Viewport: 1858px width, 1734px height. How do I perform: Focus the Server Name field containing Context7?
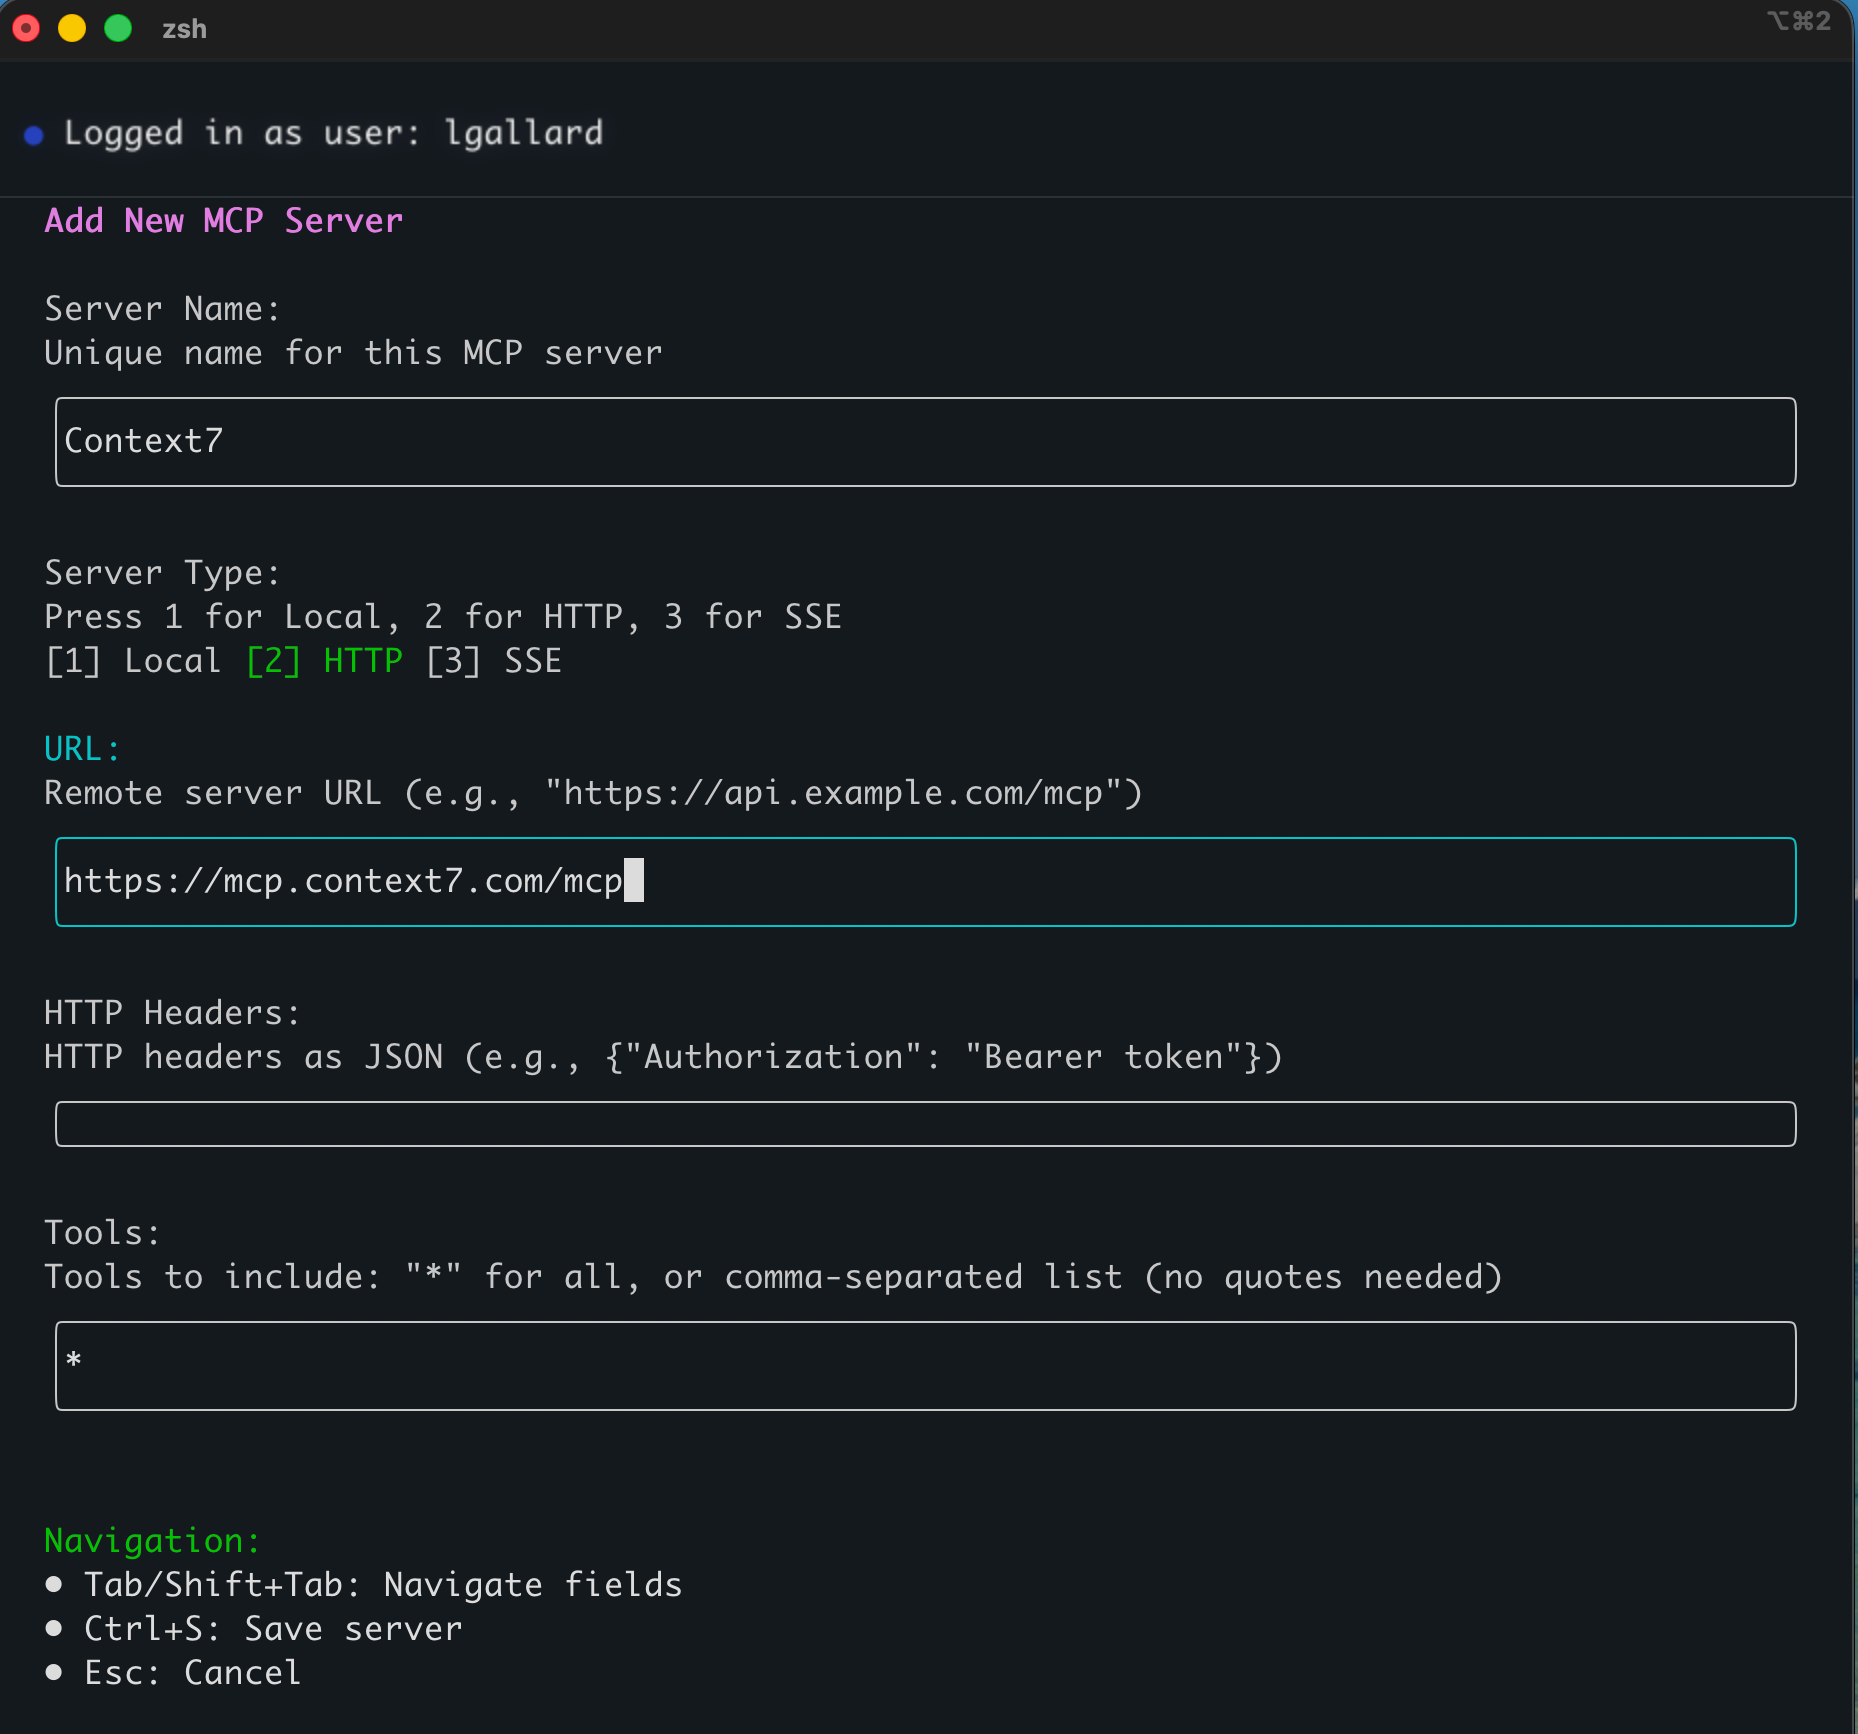point(925,442)
